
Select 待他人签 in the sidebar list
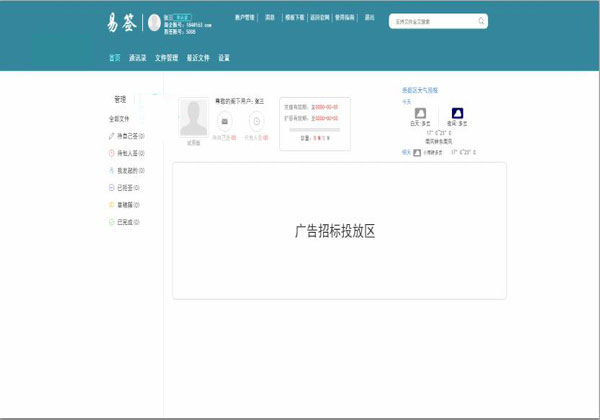coord(131,153)
